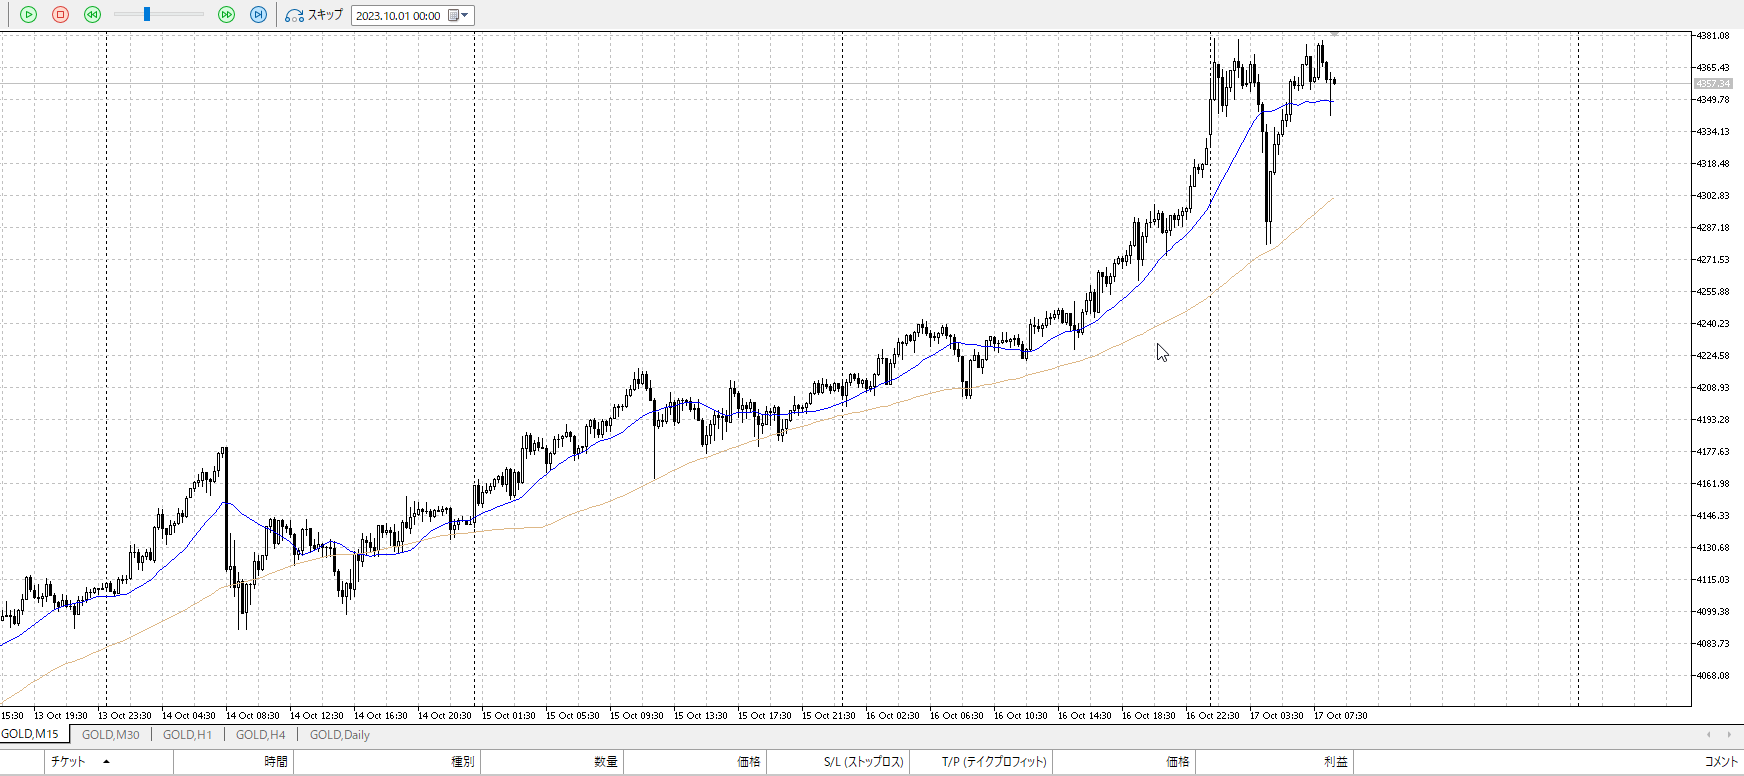Open the date picker calendar dropdown
This screenshot has width=1744, height=776.
[x=458, y=15]
